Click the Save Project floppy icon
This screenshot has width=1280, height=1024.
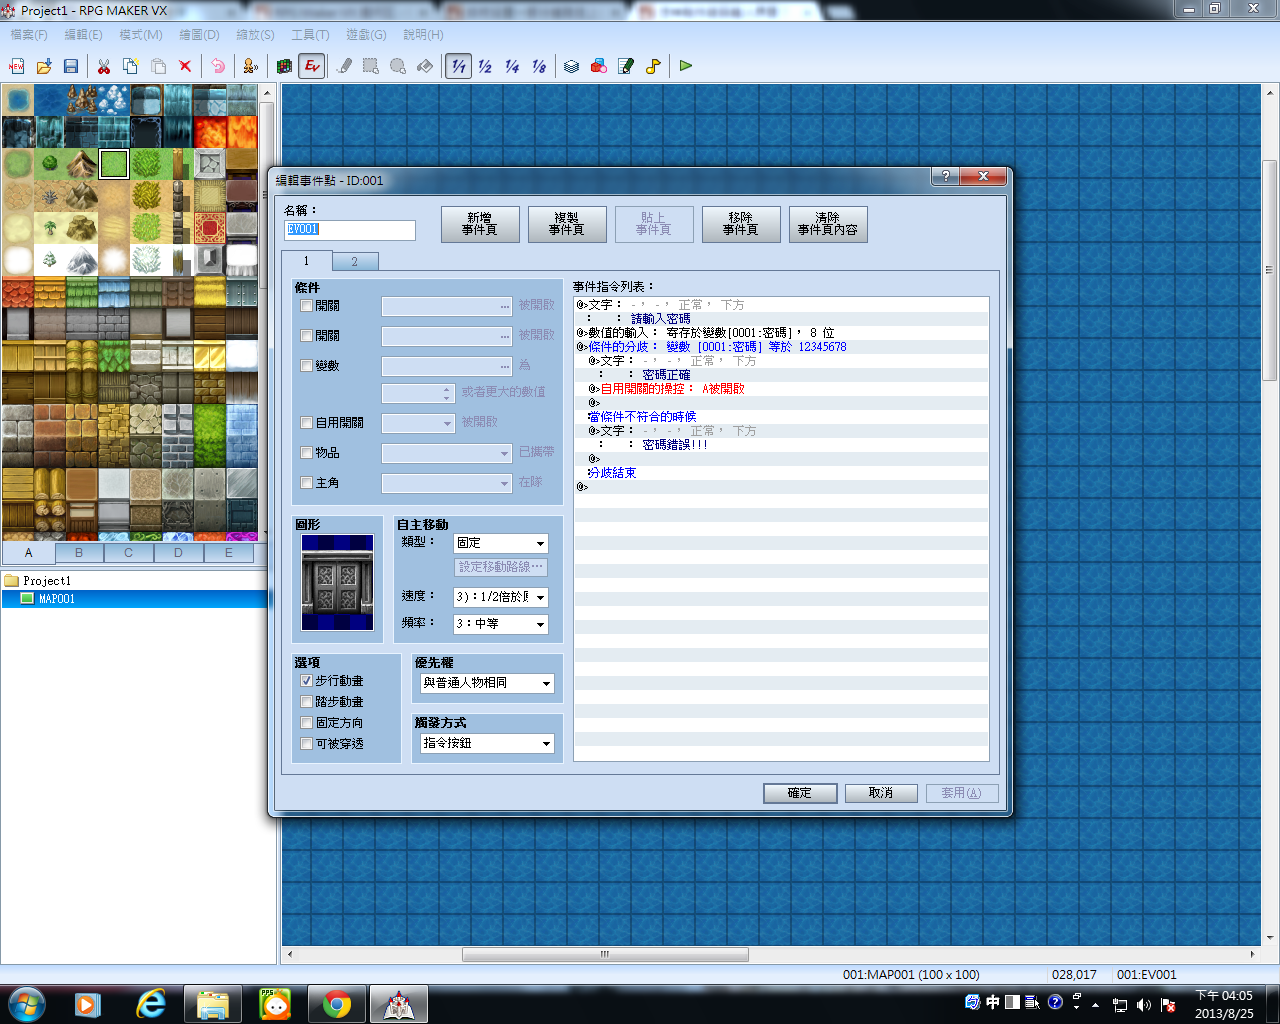pyautogui.click(x=71, y=66)
